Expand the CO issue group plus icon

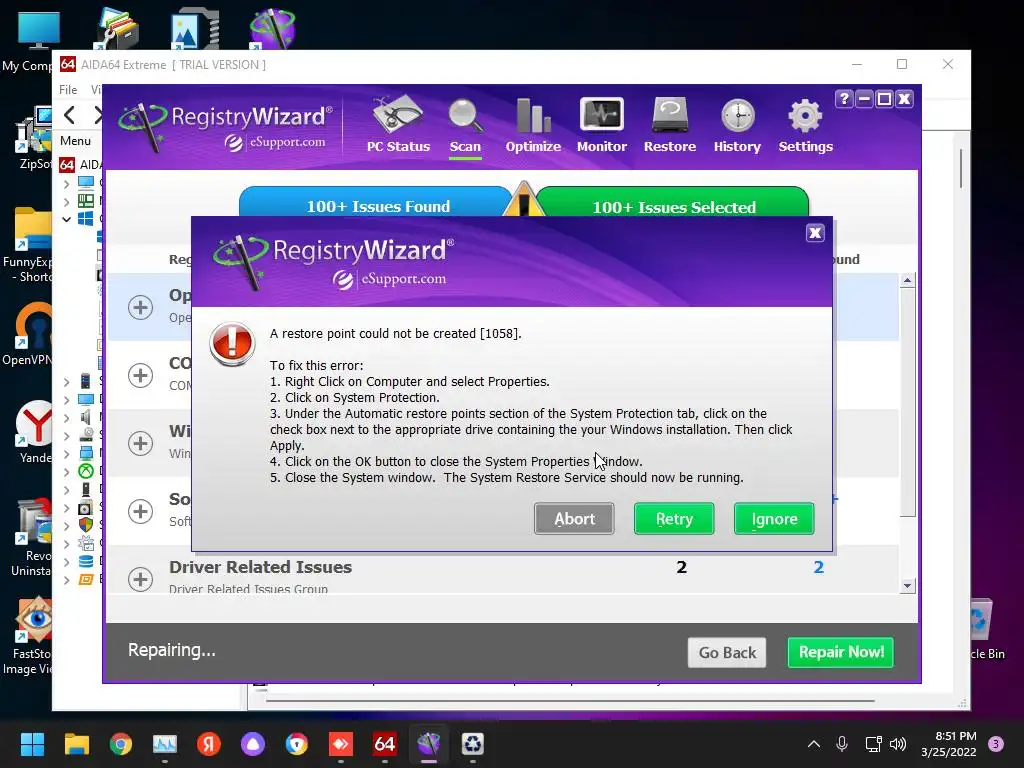(x=140, y=375)
